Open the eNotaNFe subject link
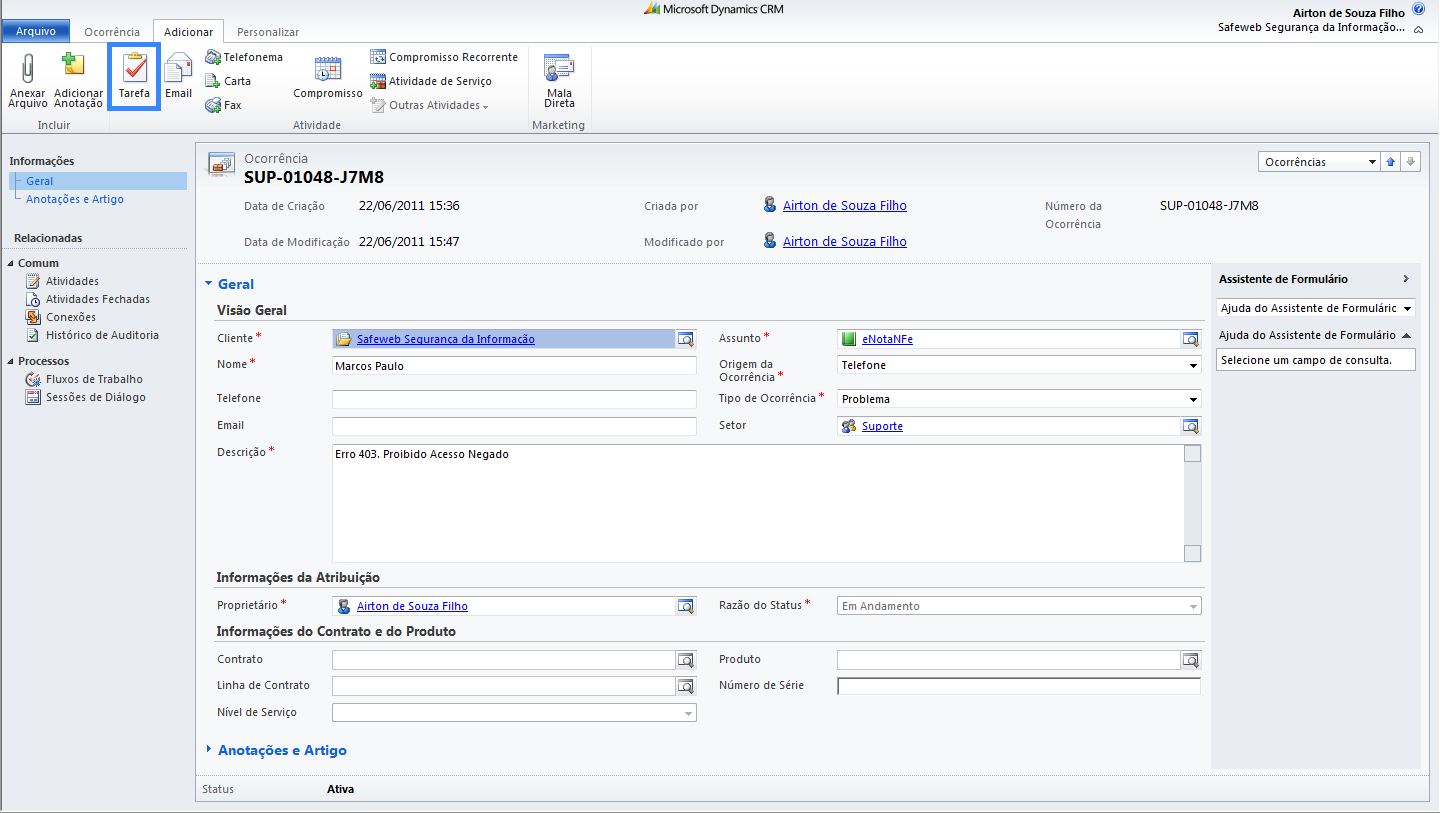1440x813 pixels. [887, 339]
